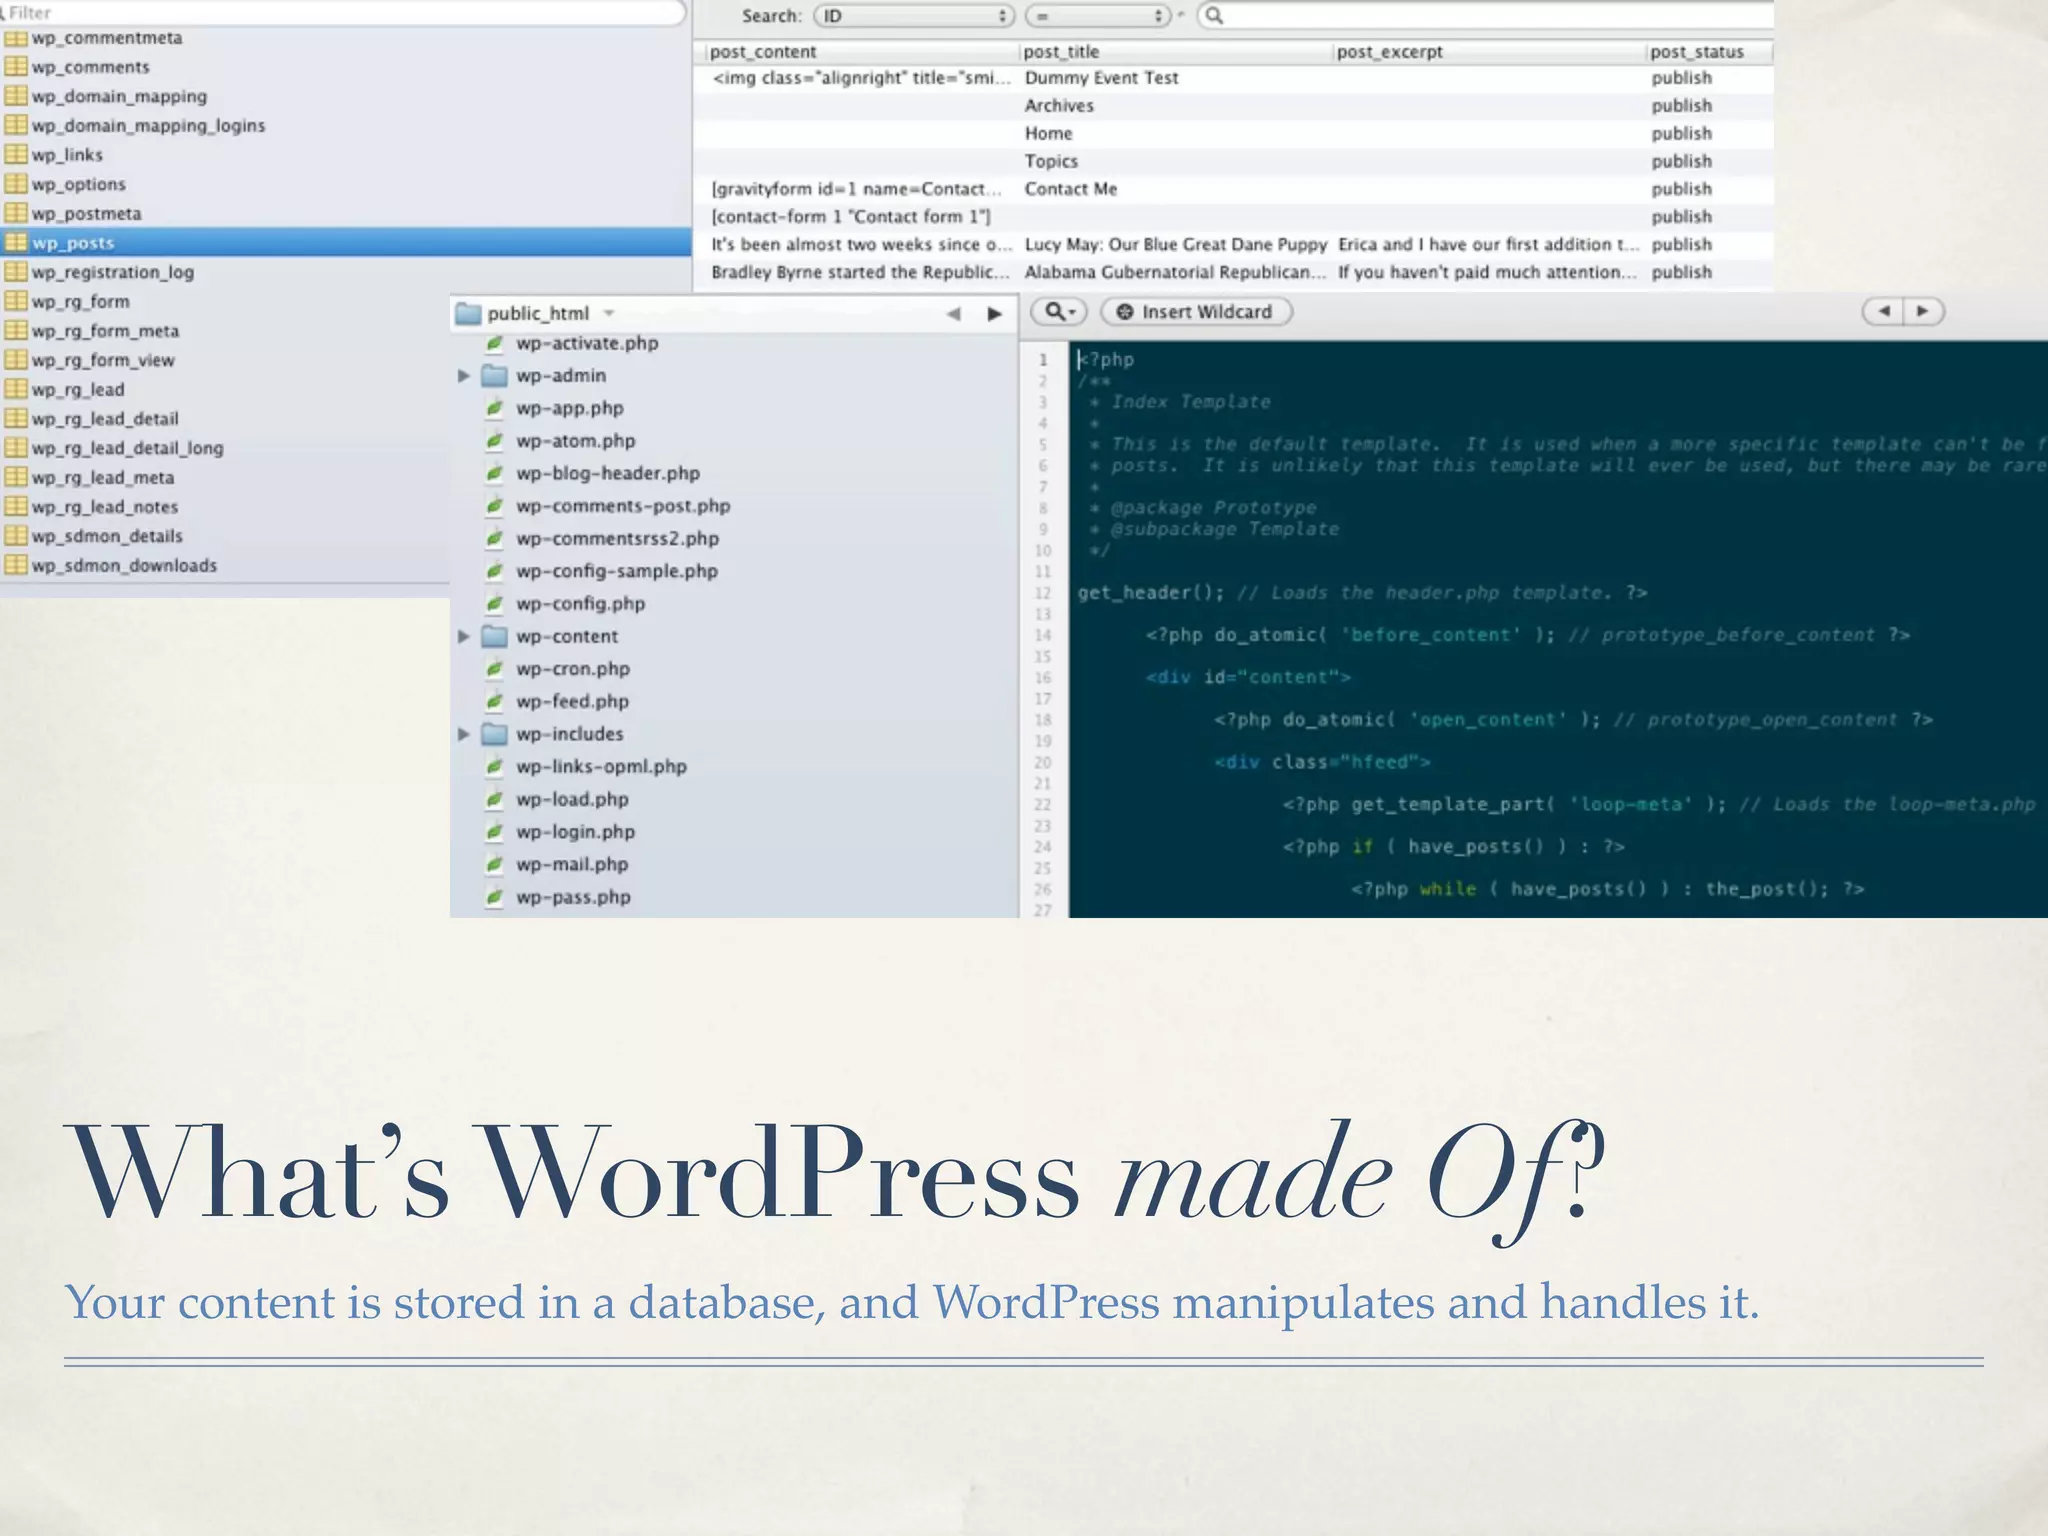Viewport: 2048px width, 1536px height.
Task: Click the wp_sdmon_downloads table icon
Action: pyautogui.click(x=15, y=564)
